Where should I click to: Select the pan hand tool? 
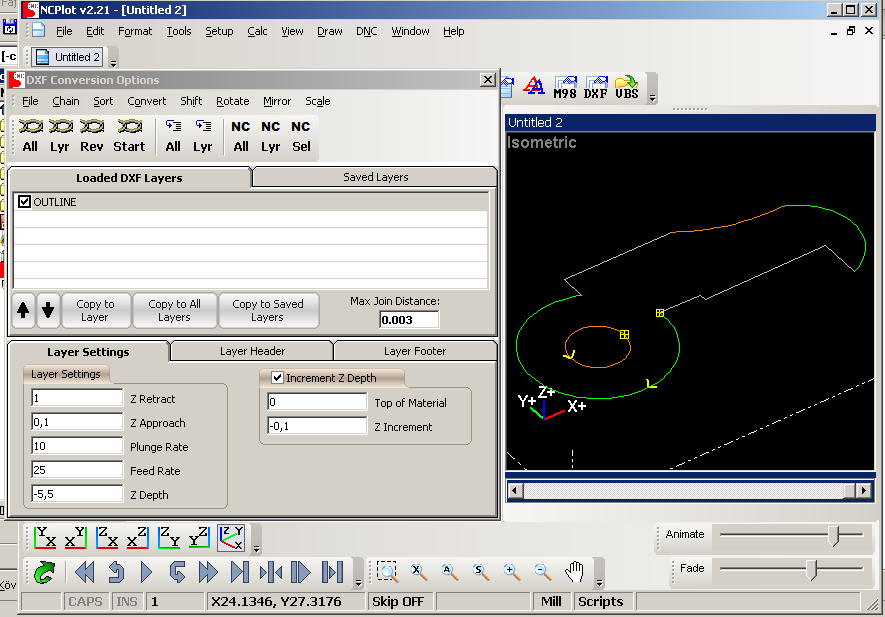[x=574, y=572]
